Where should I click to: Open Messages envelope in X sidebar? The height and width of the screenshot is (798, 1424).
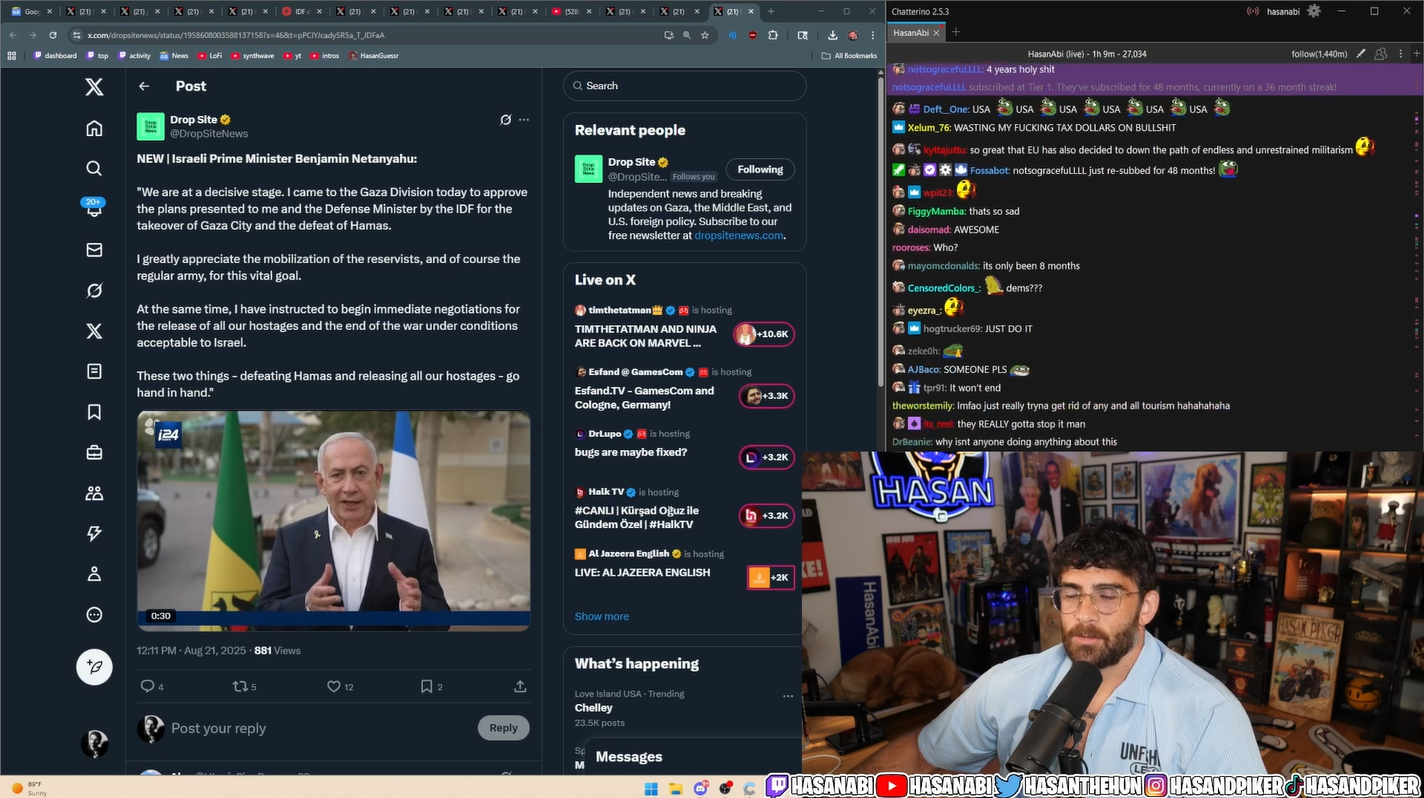(x=94, y=250)
